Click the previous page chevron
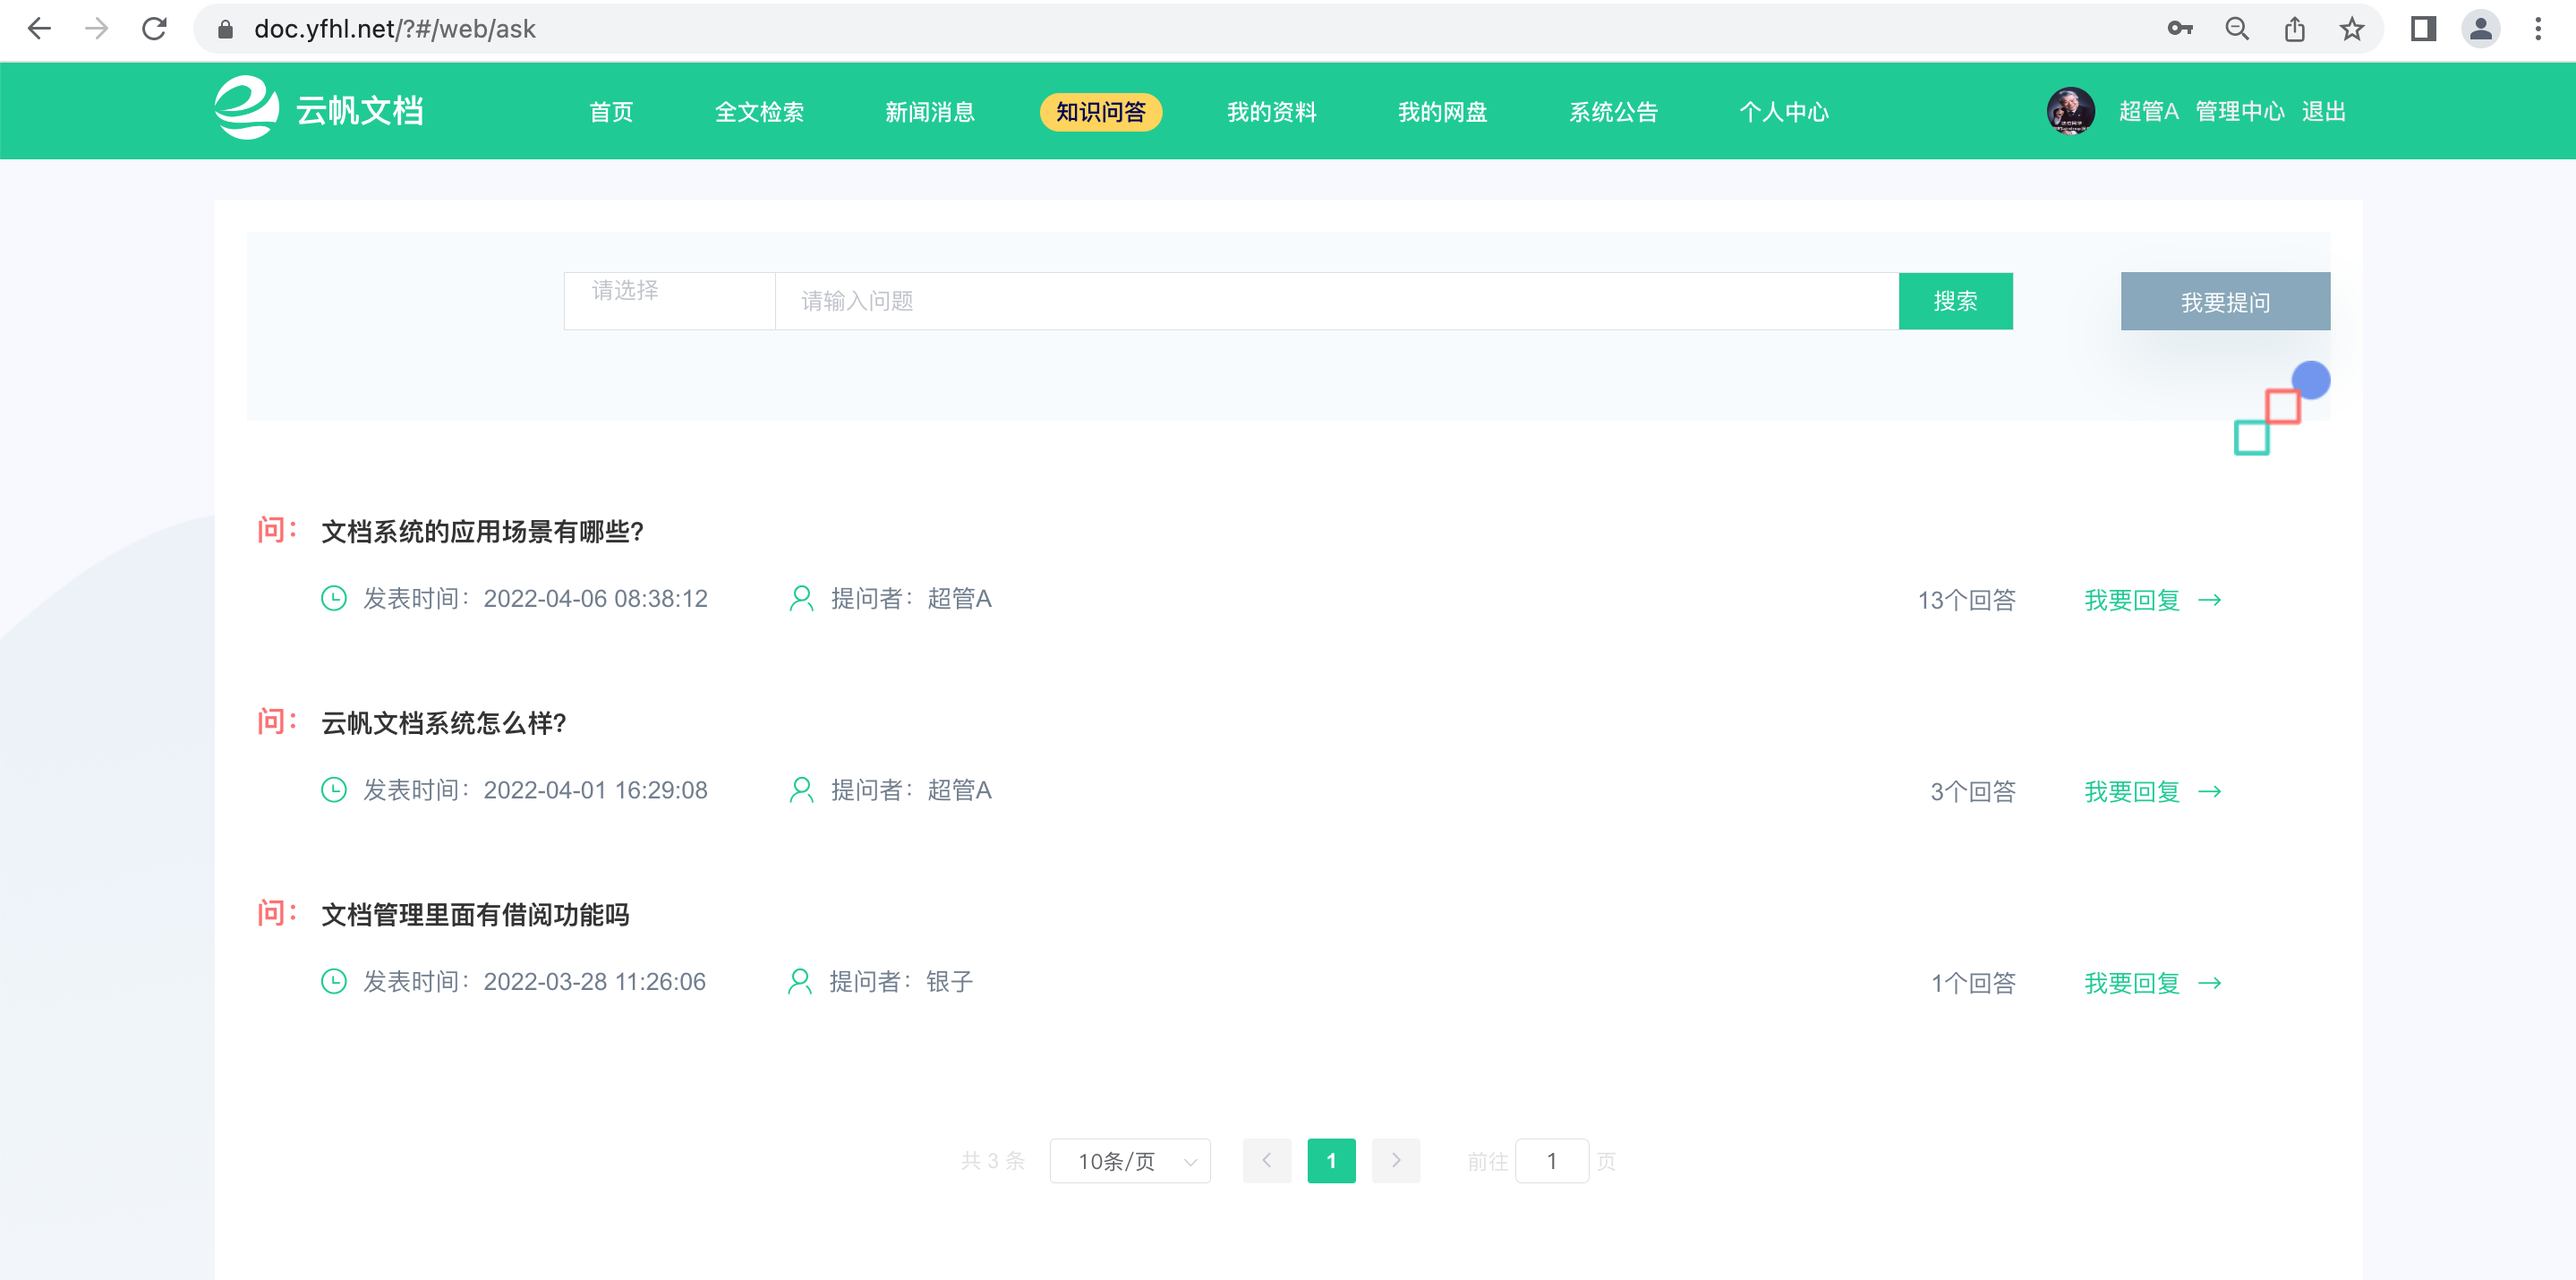 1267,1160
